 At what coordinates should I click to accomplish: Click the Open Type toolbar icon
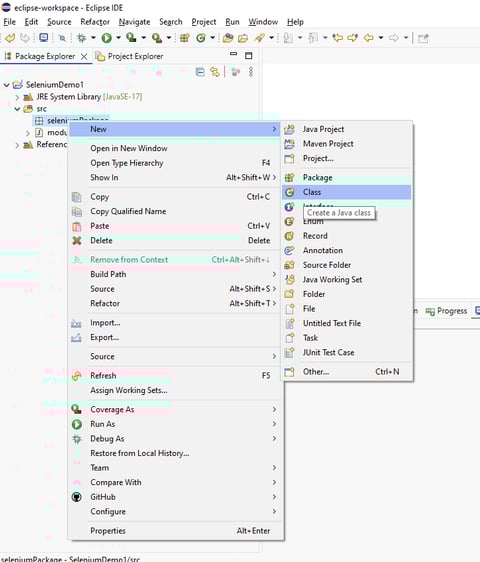coord(228,38)
